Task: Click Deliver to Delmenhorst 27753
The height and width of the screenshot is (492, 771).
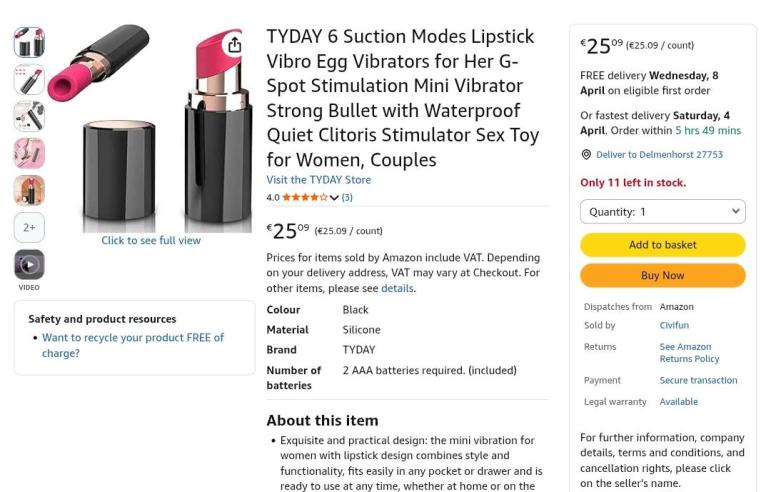Action: (x=659, y=155)
